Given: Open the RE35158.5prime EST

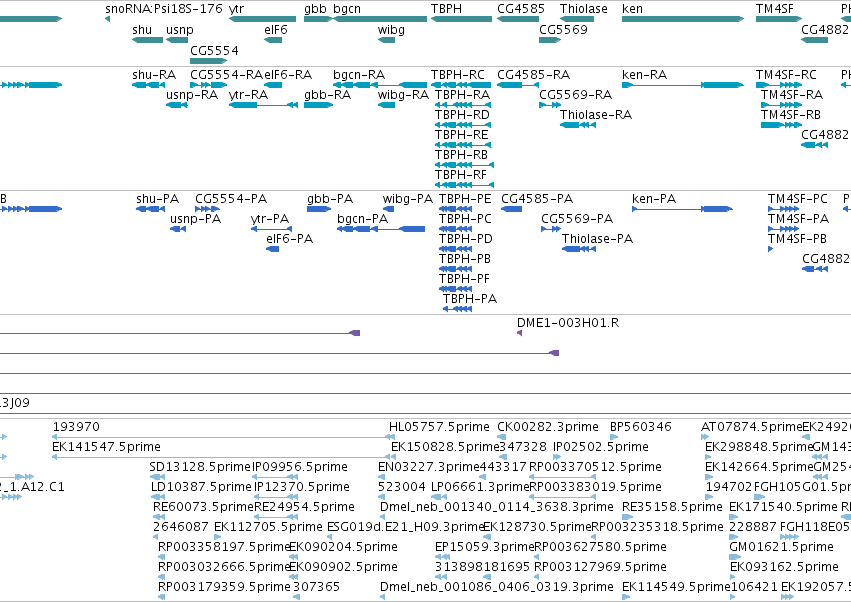Looking at the screenshot, I should point(626,517).
